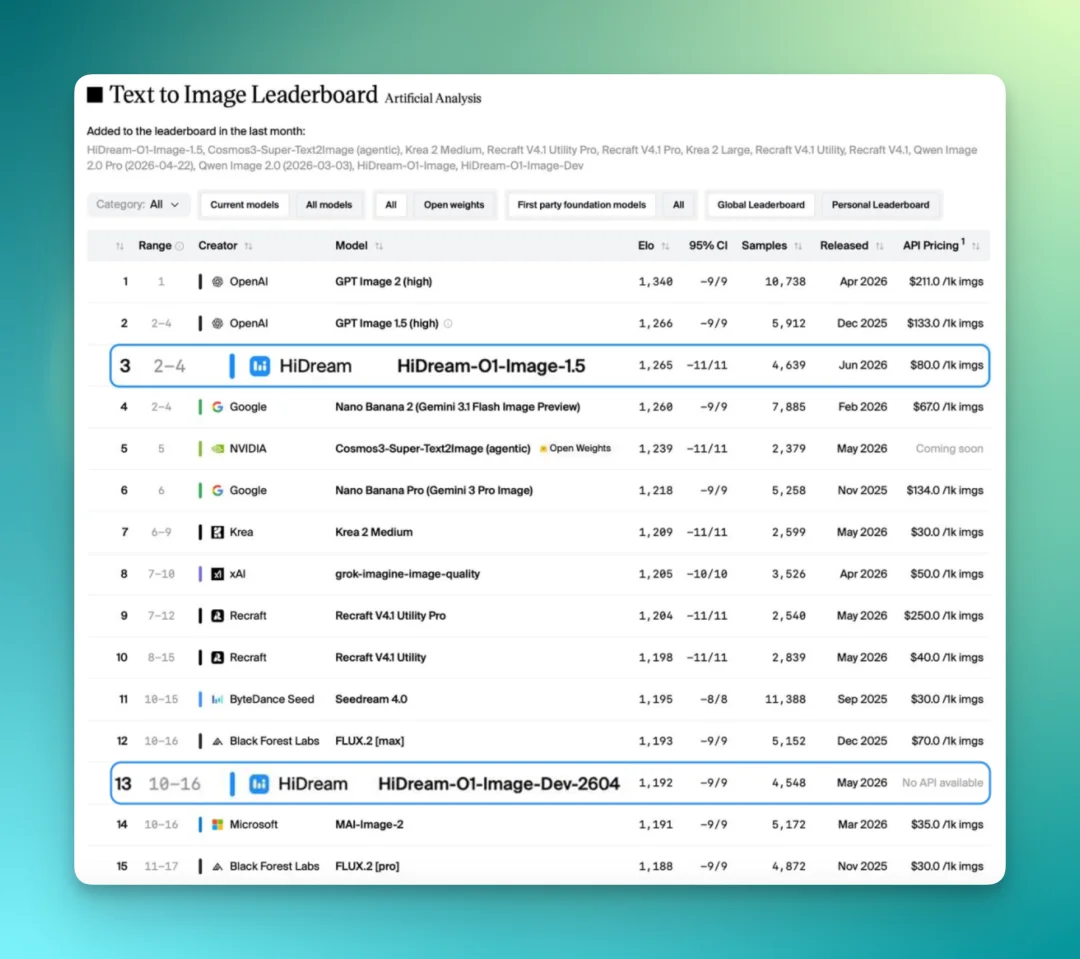Open the Seedream 4.0 model name
Screen dimensions: 1080x959
click(x=371, y=699)
